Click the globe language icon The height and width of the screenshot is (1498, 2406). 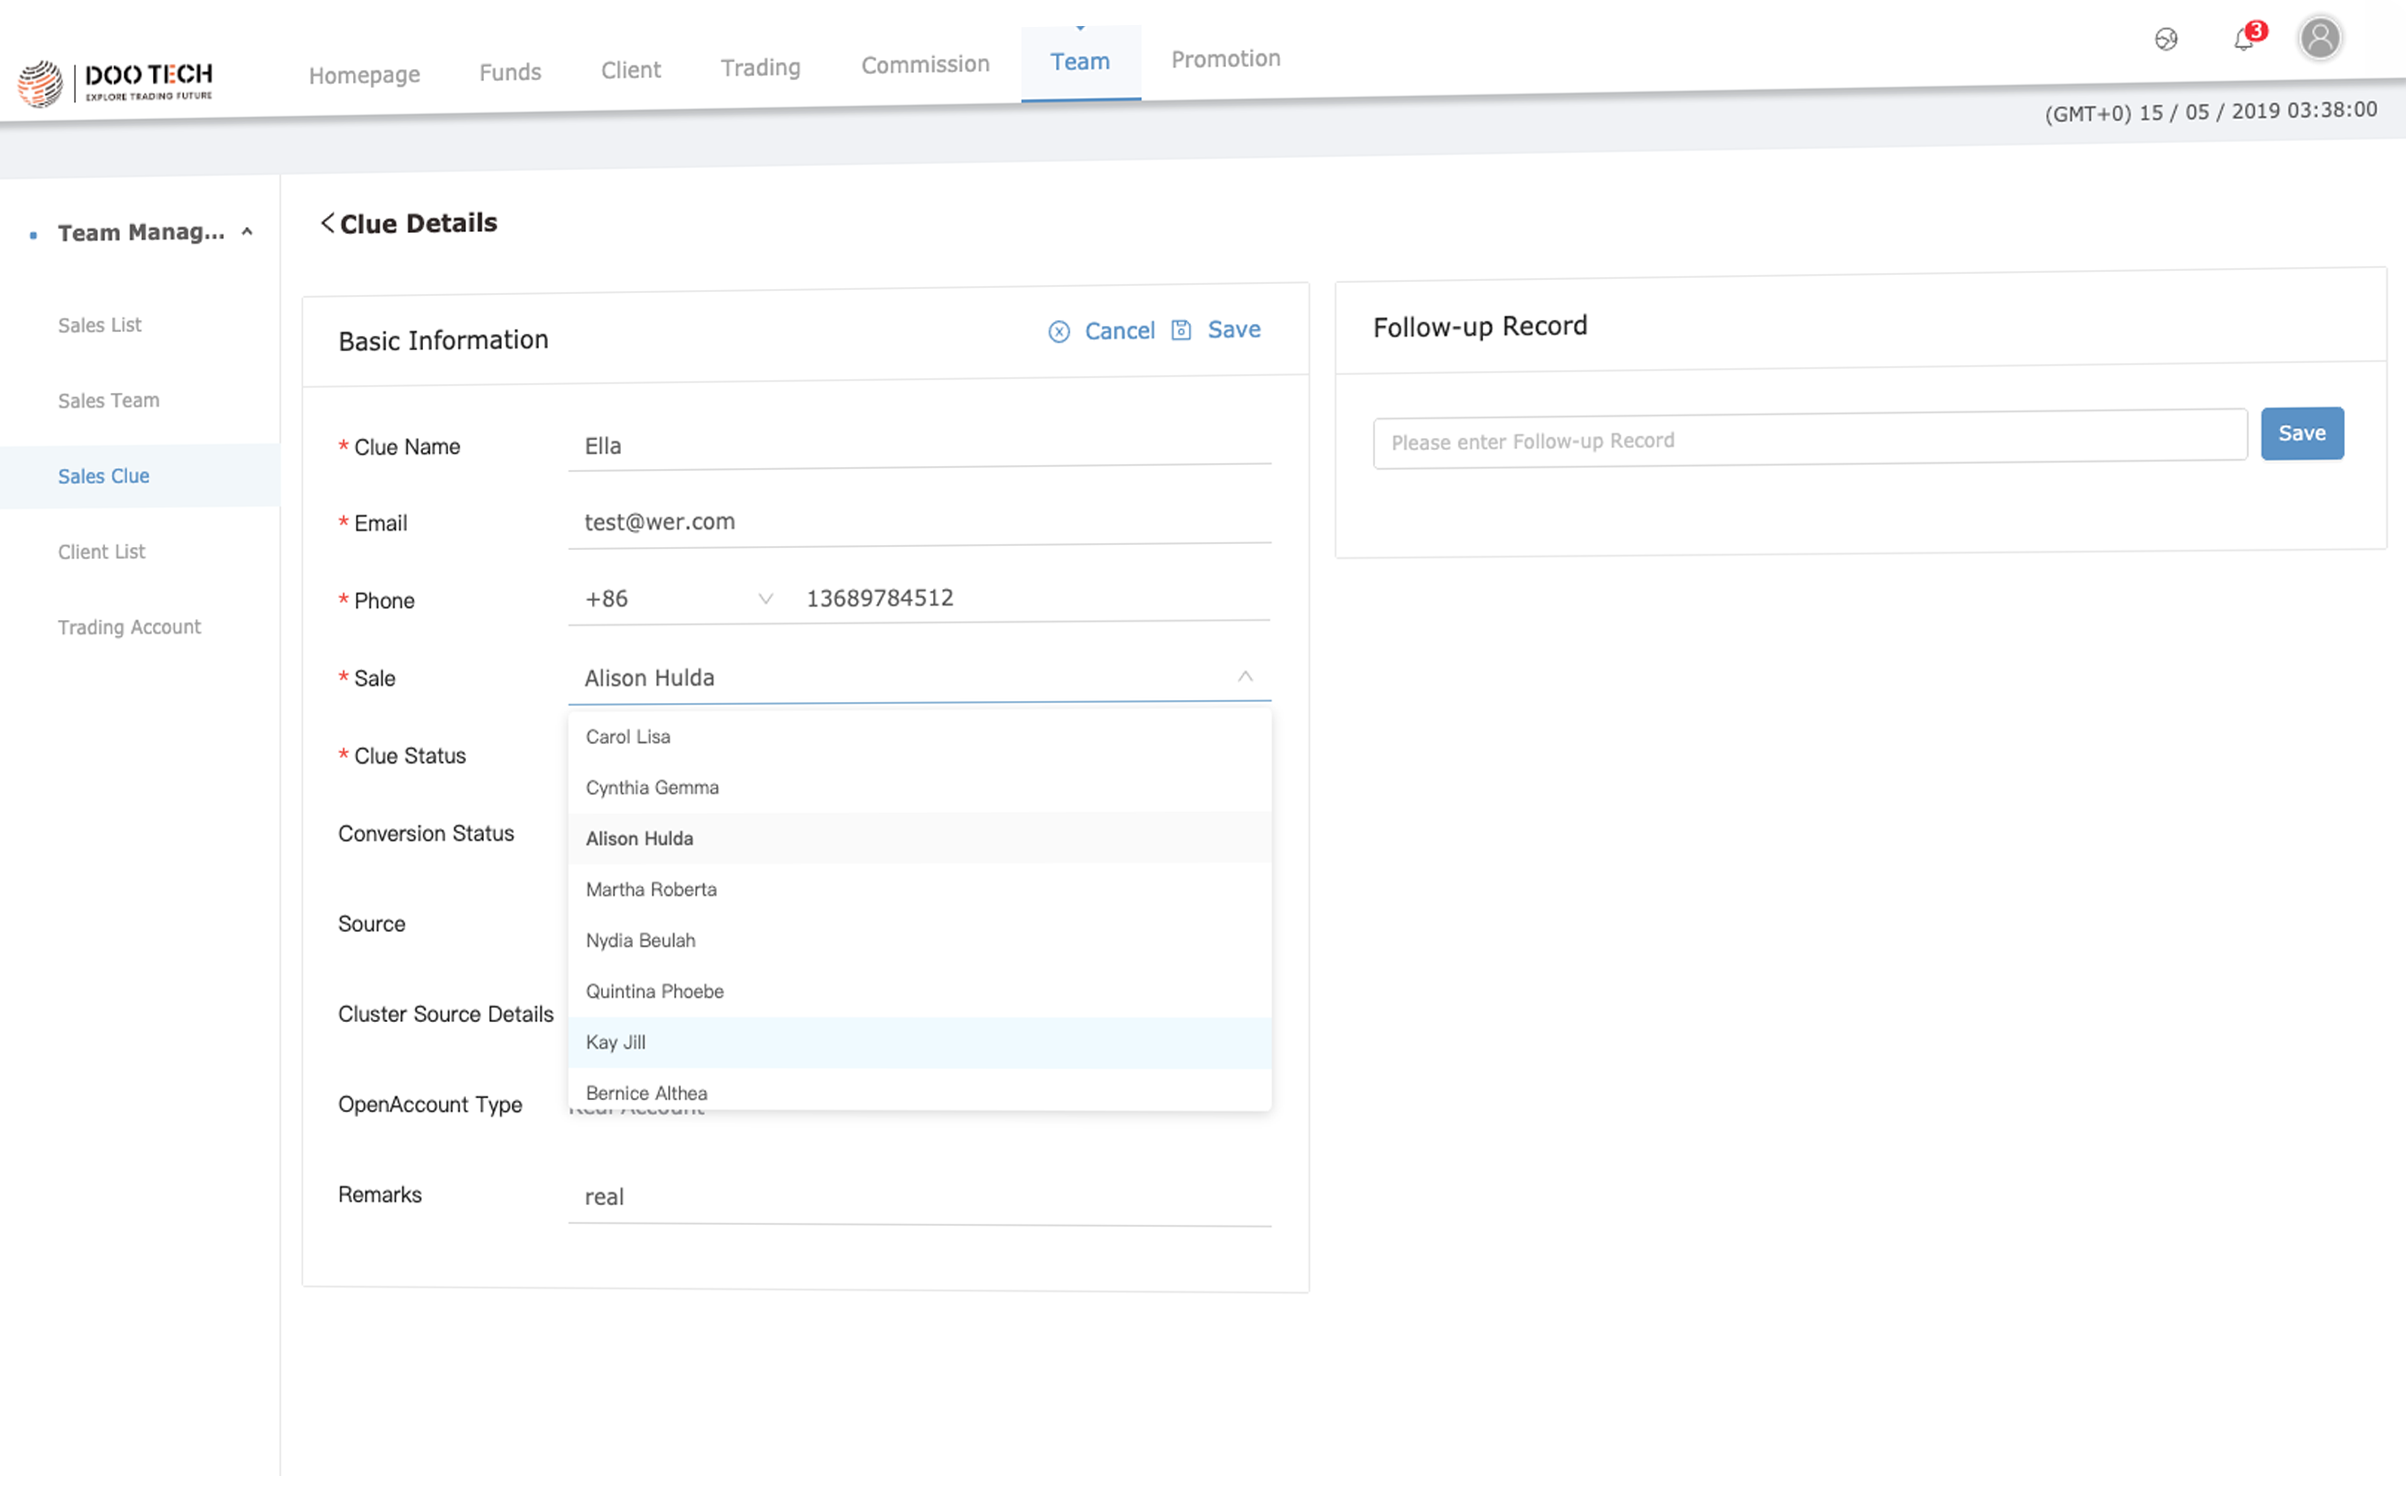pos(2166,39)
